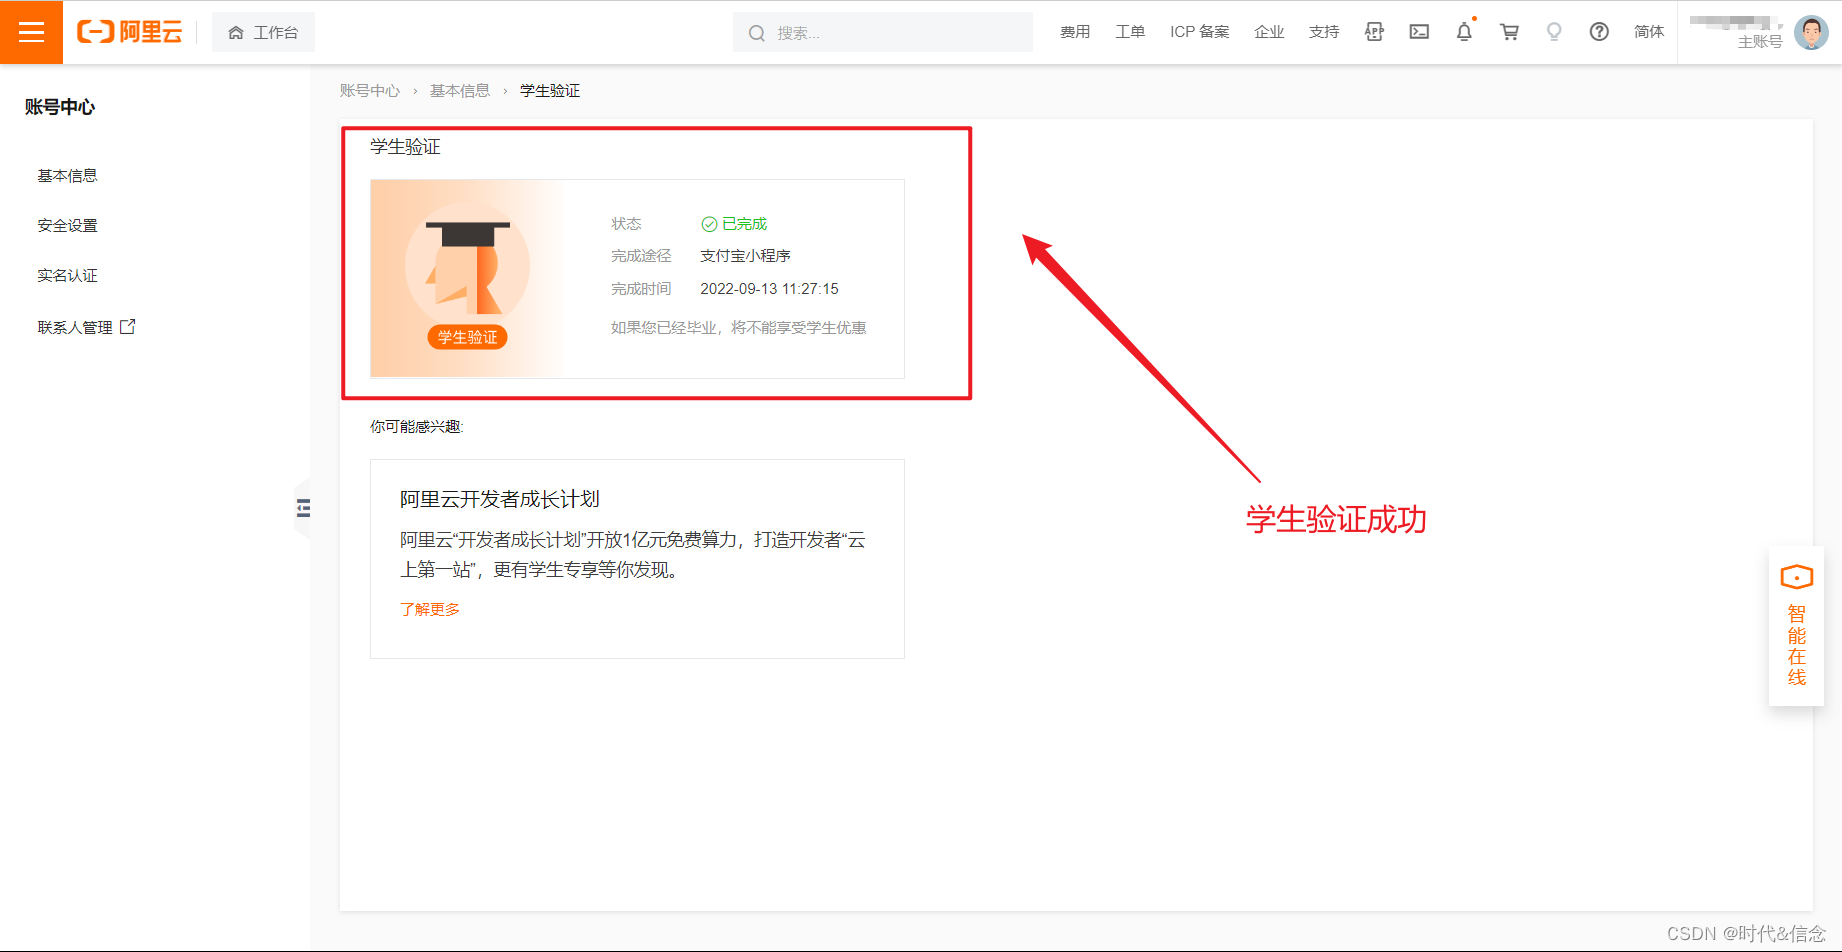Open the 工单 menu
1842x952 pixels.
tap(1130, 32)
